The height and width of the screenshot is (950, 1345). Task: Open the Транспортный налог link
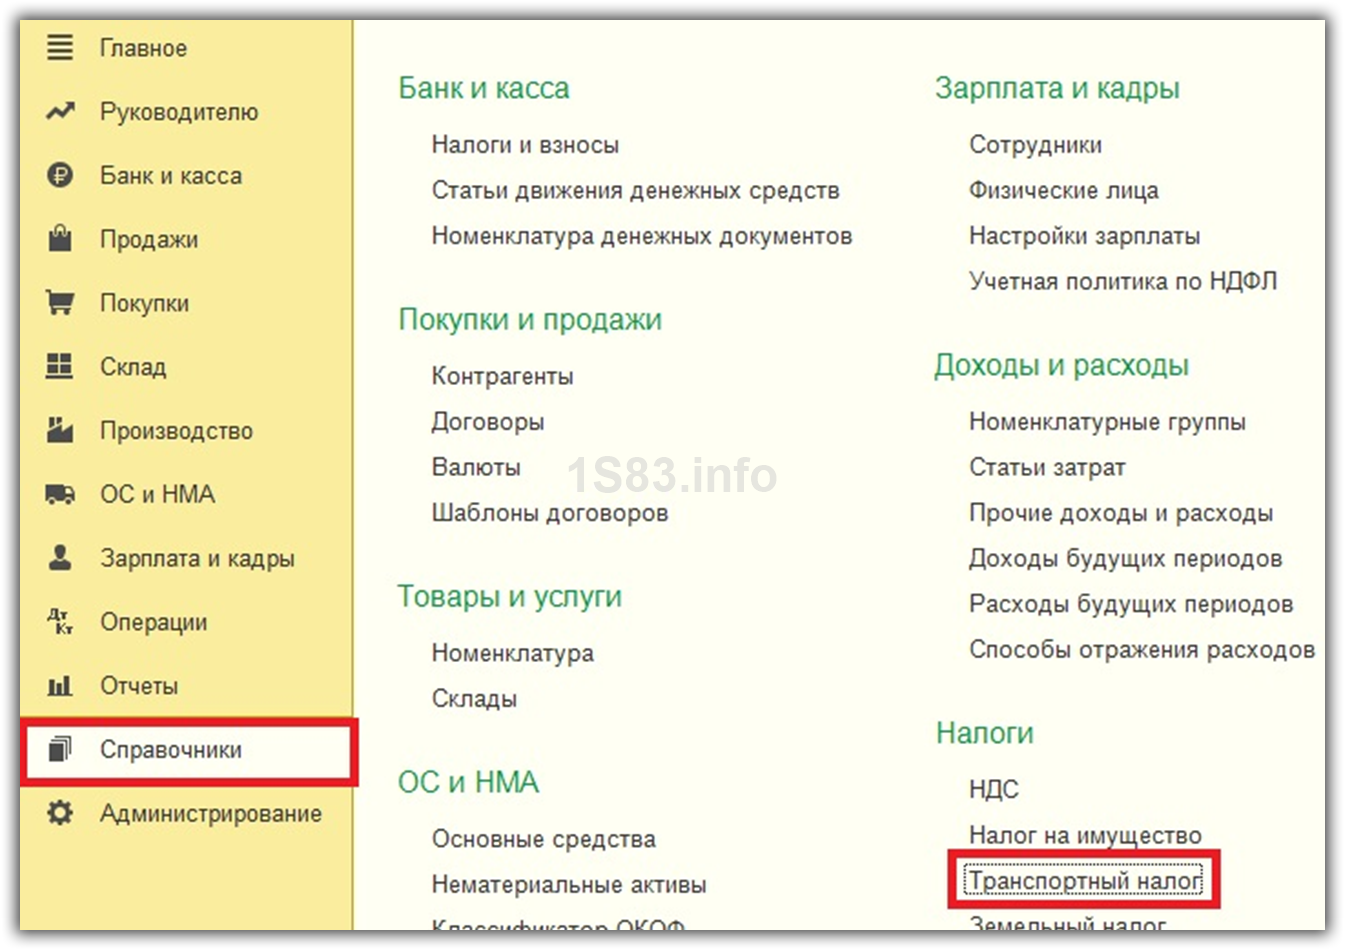pos(1084,881)
